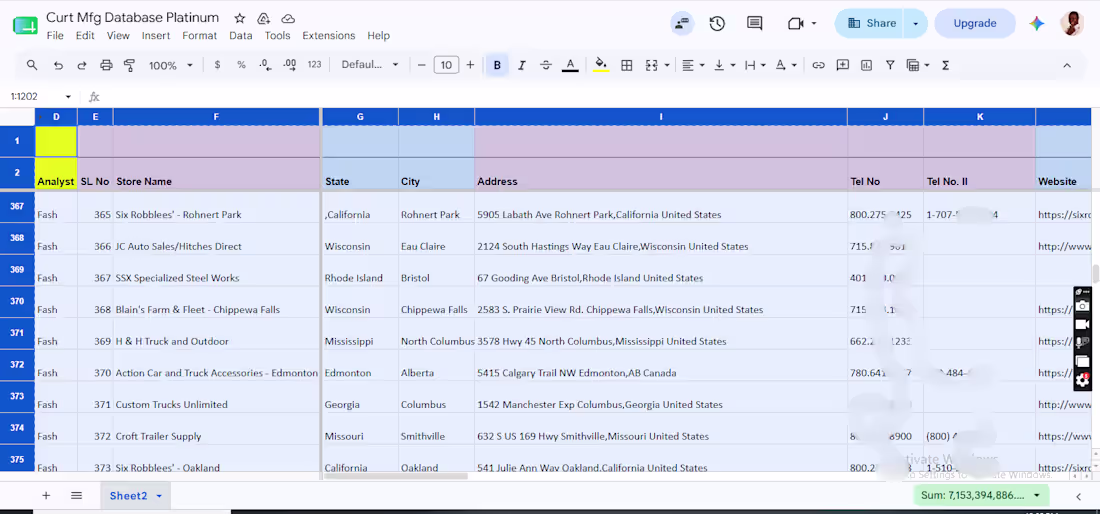
Task: Open the Share options dropdown arrow
Action: [x=915, y=23]
